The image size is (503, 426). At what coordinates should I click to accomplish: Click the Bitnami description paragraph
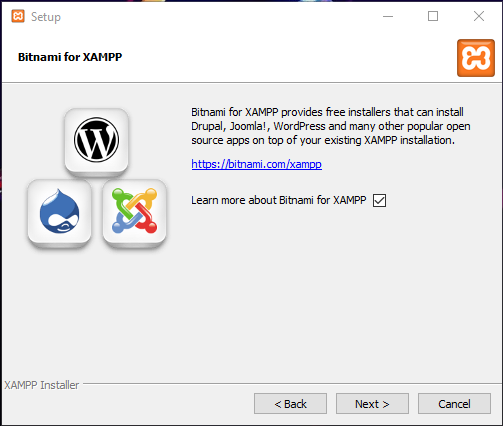click(331, 126)
